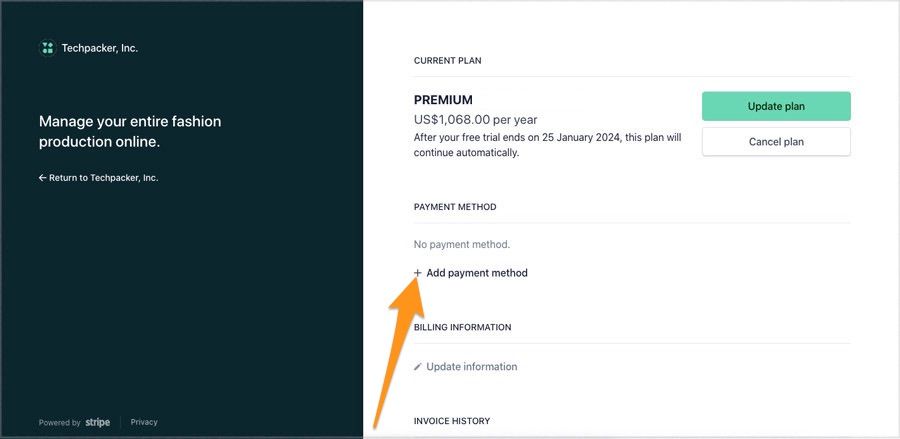Click the back arrow beside Return to Techpacker

tap(42, 178)
